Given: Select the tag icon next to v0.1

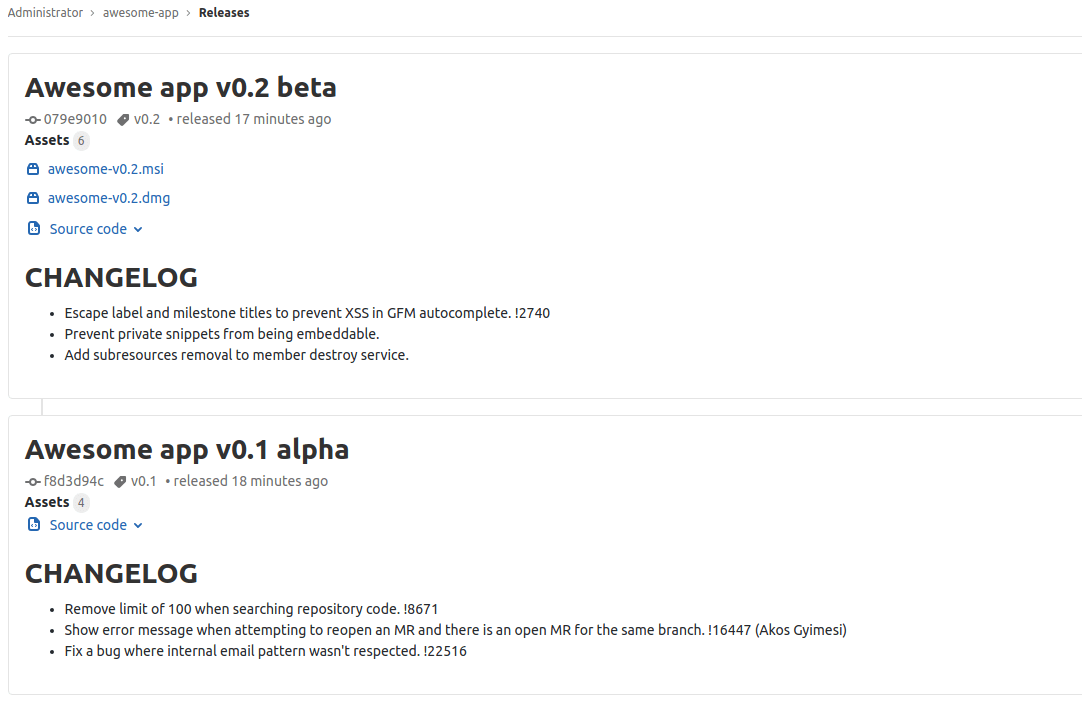Looking at the screenshot, I should click(120, 481).
